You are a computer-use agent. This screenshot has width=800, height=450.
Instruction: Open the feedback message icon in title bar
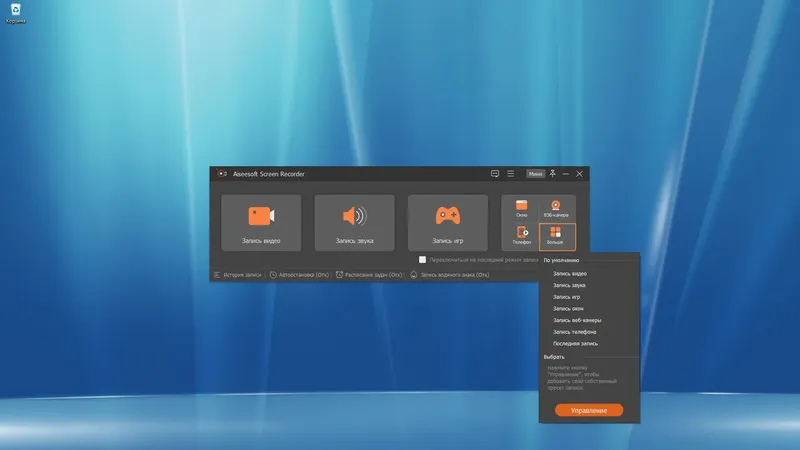(494, 174)
